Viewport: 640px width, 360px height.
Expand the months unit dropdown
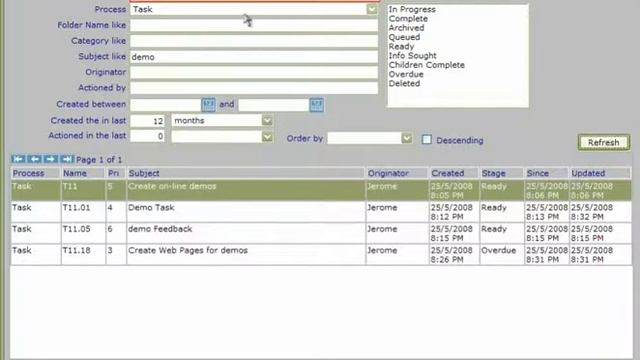point(267,121)
